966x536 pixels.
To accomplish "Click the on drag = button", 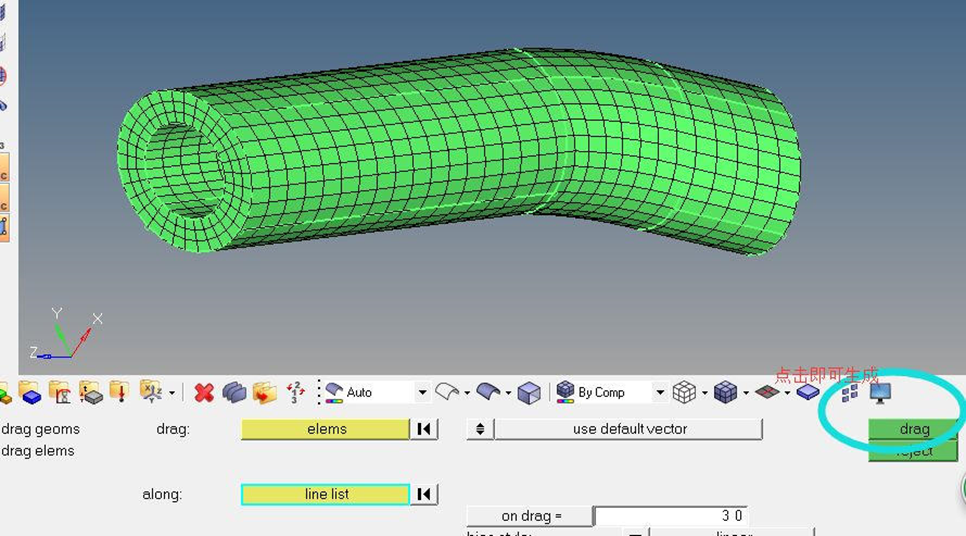I will pyautogui.click(x=530, y=516).
